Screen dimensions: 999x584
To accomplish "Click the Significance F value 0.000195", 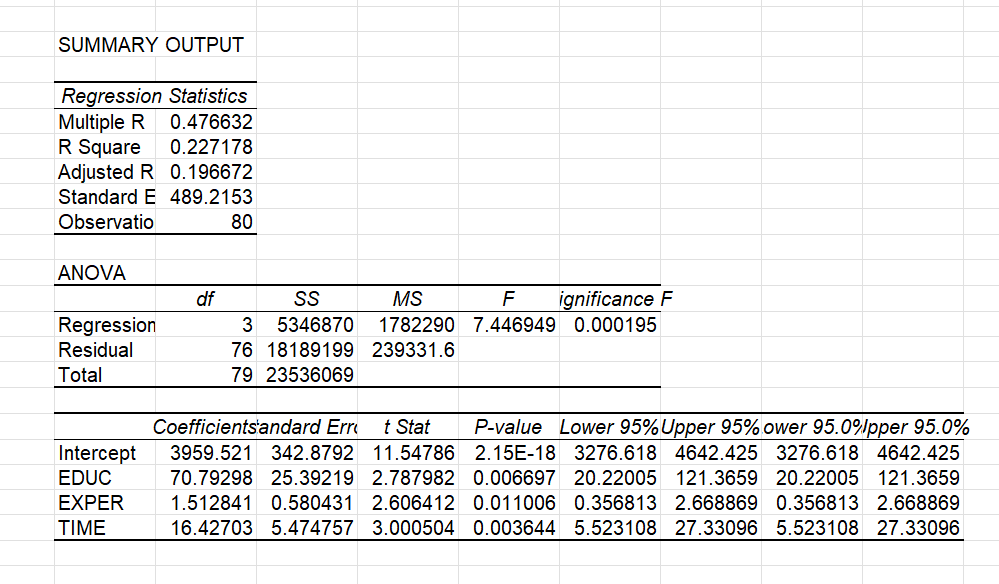I will pyautogui.click(x=614, y=324).
